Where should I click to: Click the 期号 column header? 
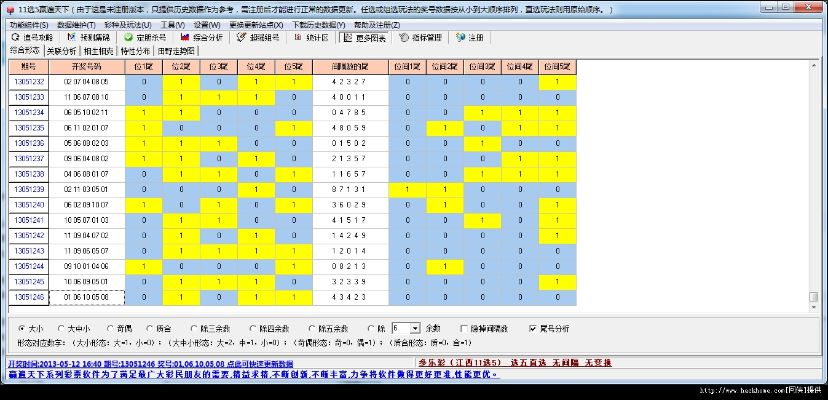coord(29,67)
